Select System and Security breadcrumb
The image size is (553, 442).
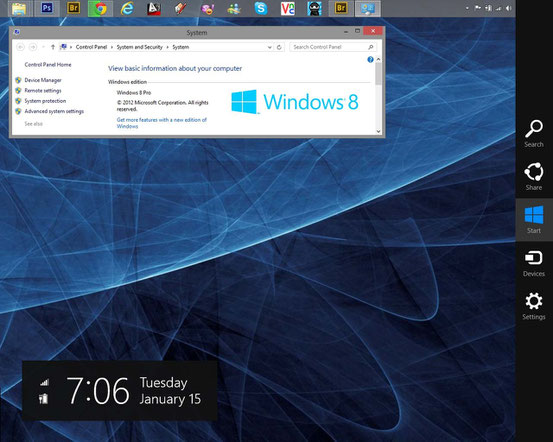tap(140, 47)
